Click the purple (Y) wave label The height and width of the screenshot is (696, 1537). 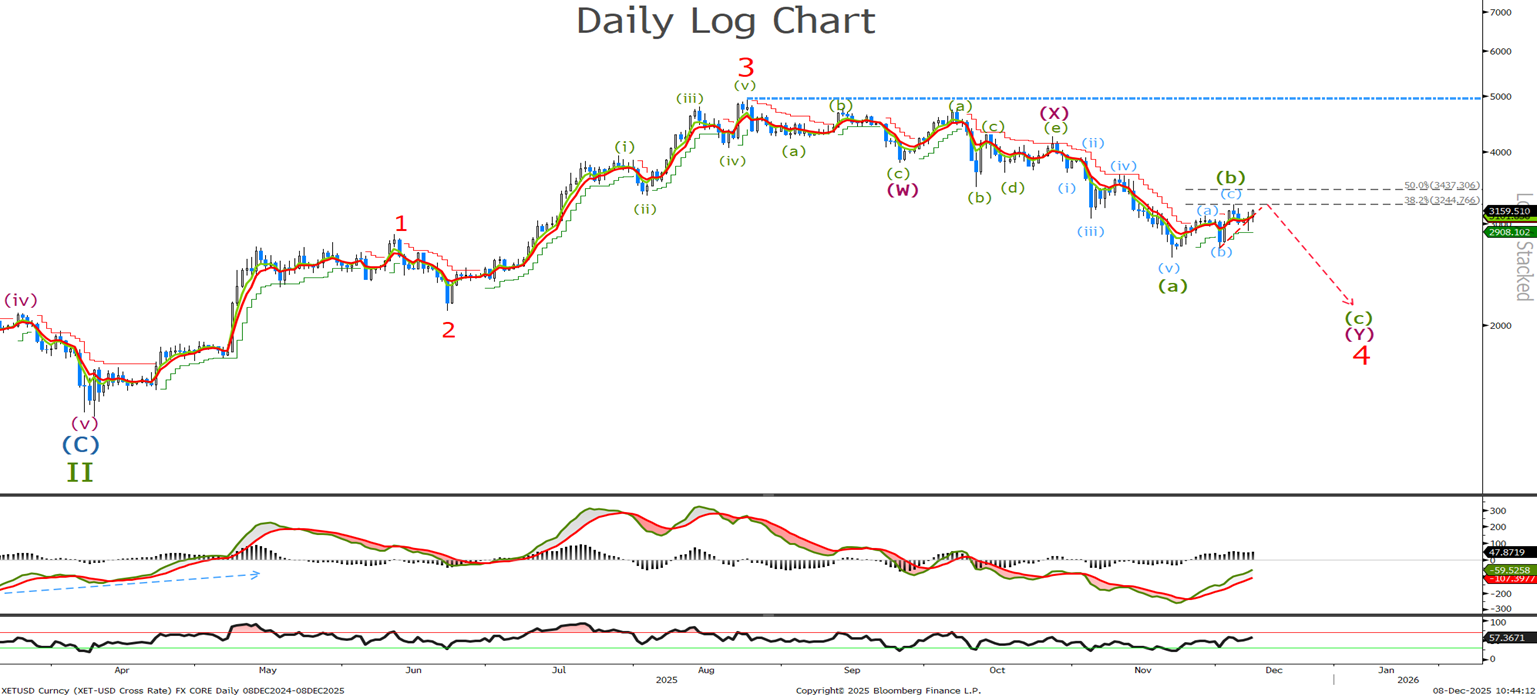[x=1359, y=334]
